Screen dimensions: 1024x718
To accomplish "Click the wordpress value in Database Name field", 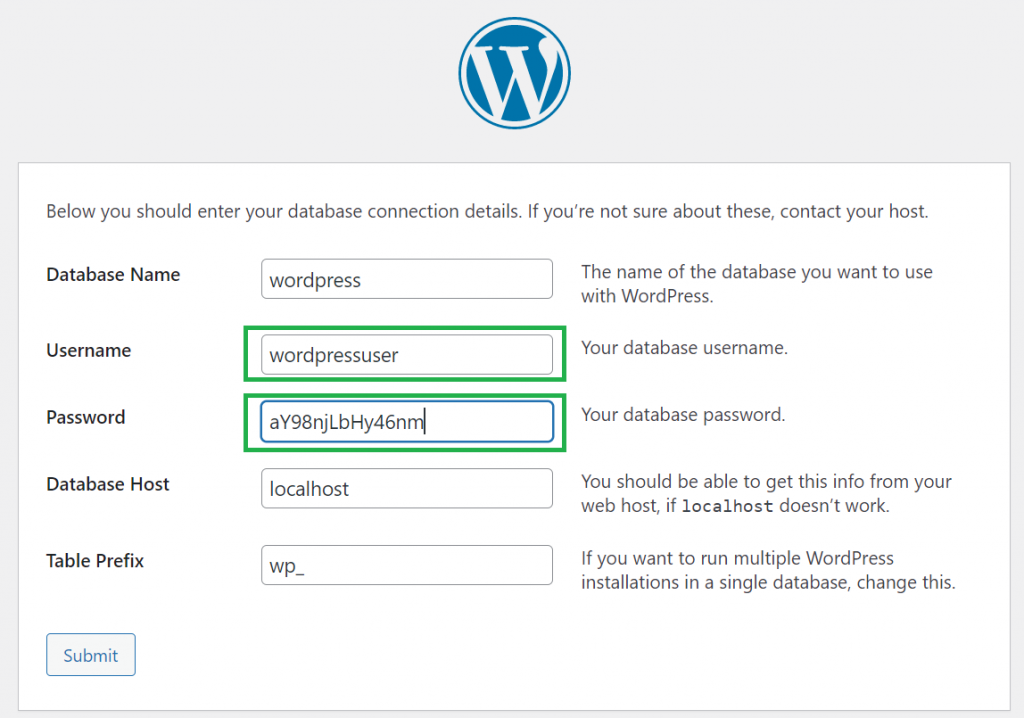I will [315, 280].
